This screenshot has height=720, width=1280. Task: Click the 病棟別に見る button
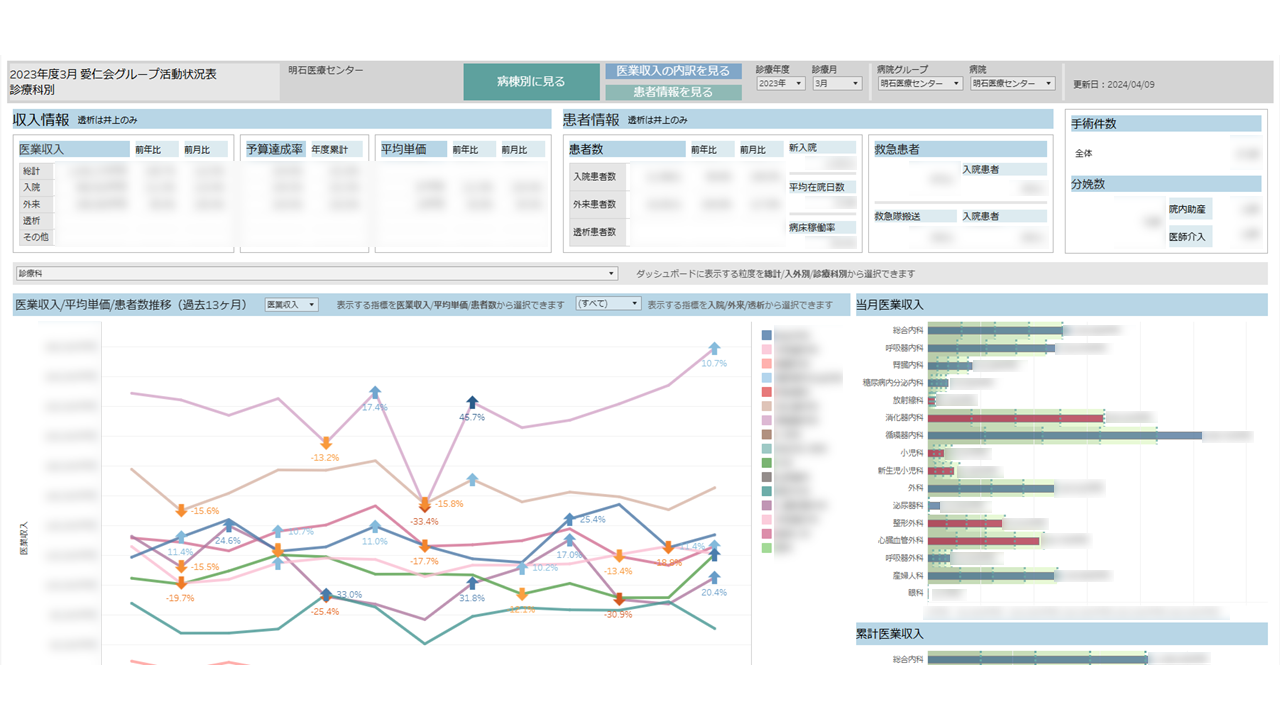(x=531, y=82)
